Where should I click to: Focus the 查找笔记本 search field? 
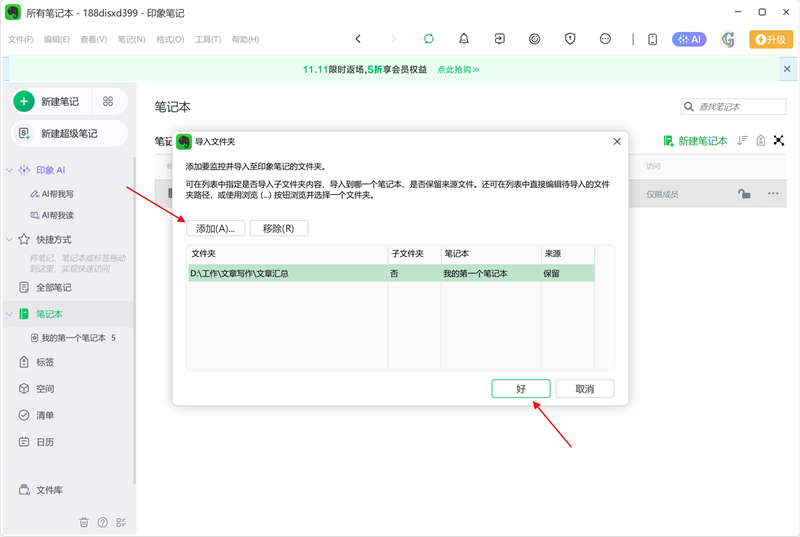tap(733, 107)
